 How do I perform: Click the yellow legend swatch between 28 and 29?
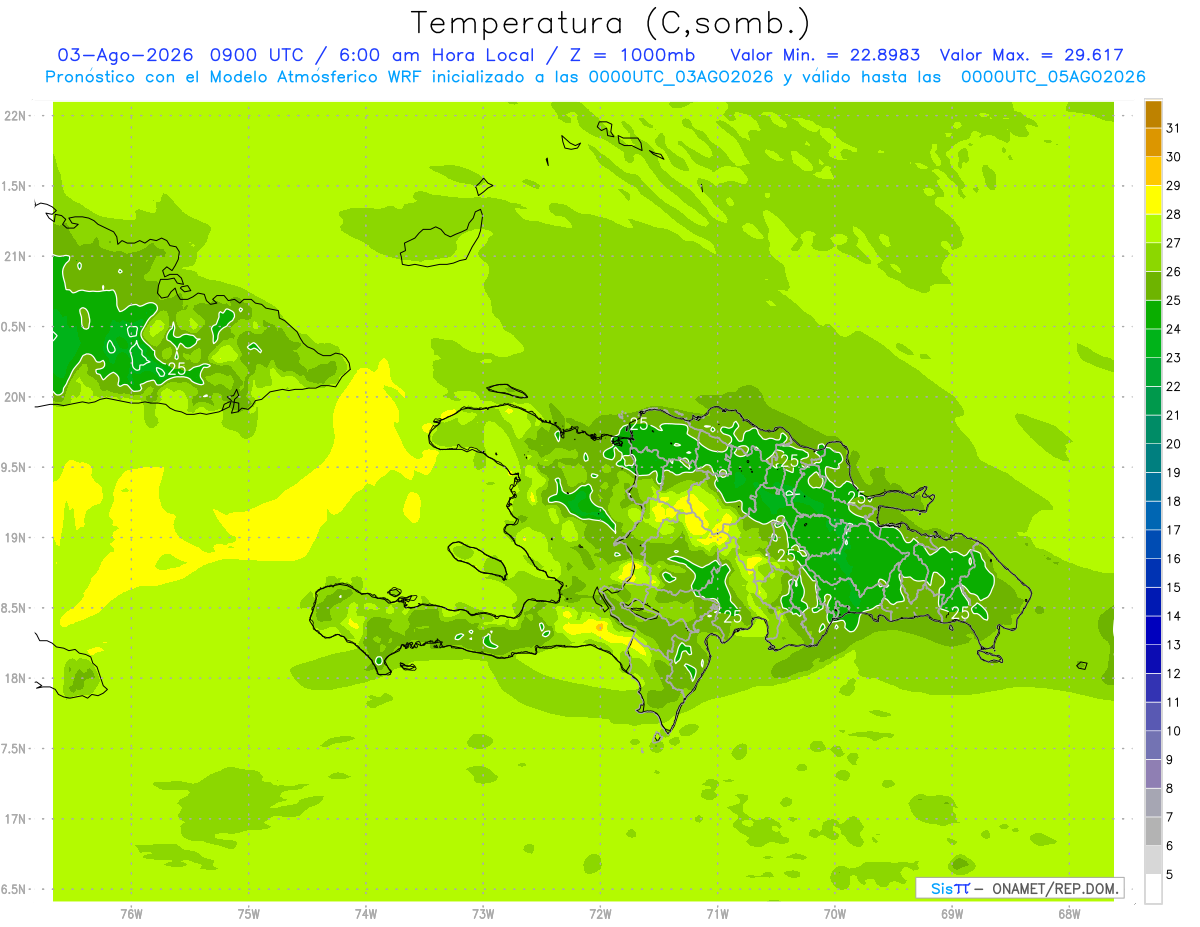tap(1153, 200)
